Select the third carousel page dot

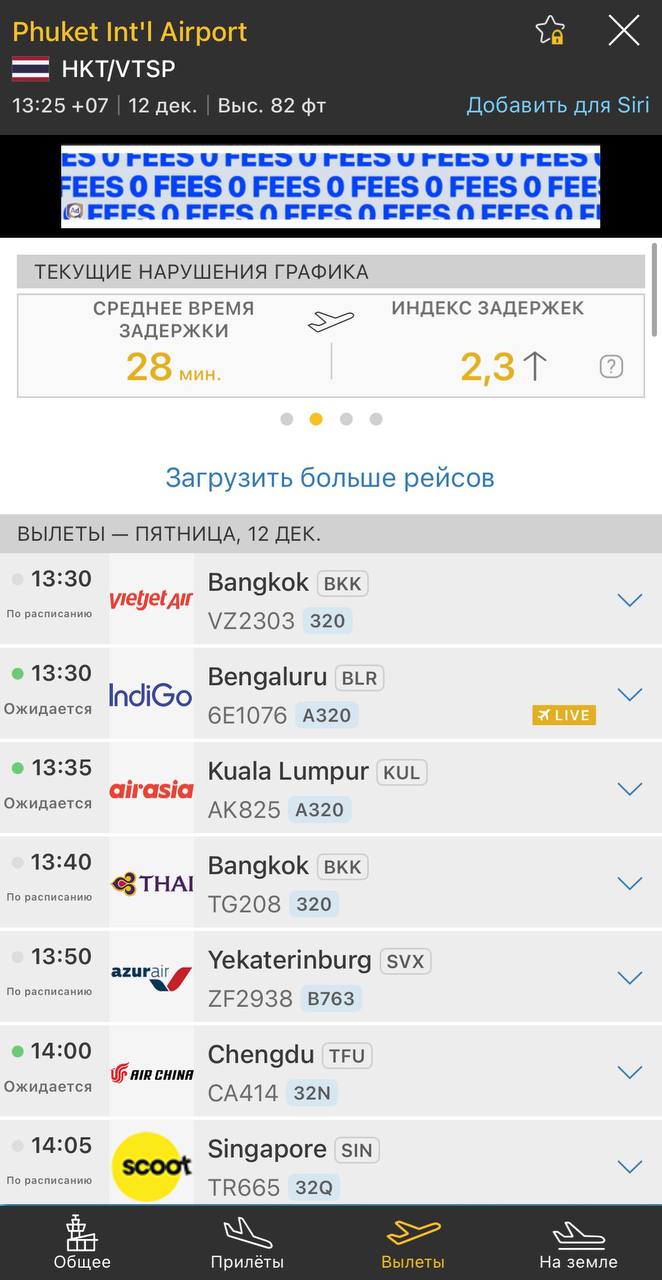tap(346, 419)
